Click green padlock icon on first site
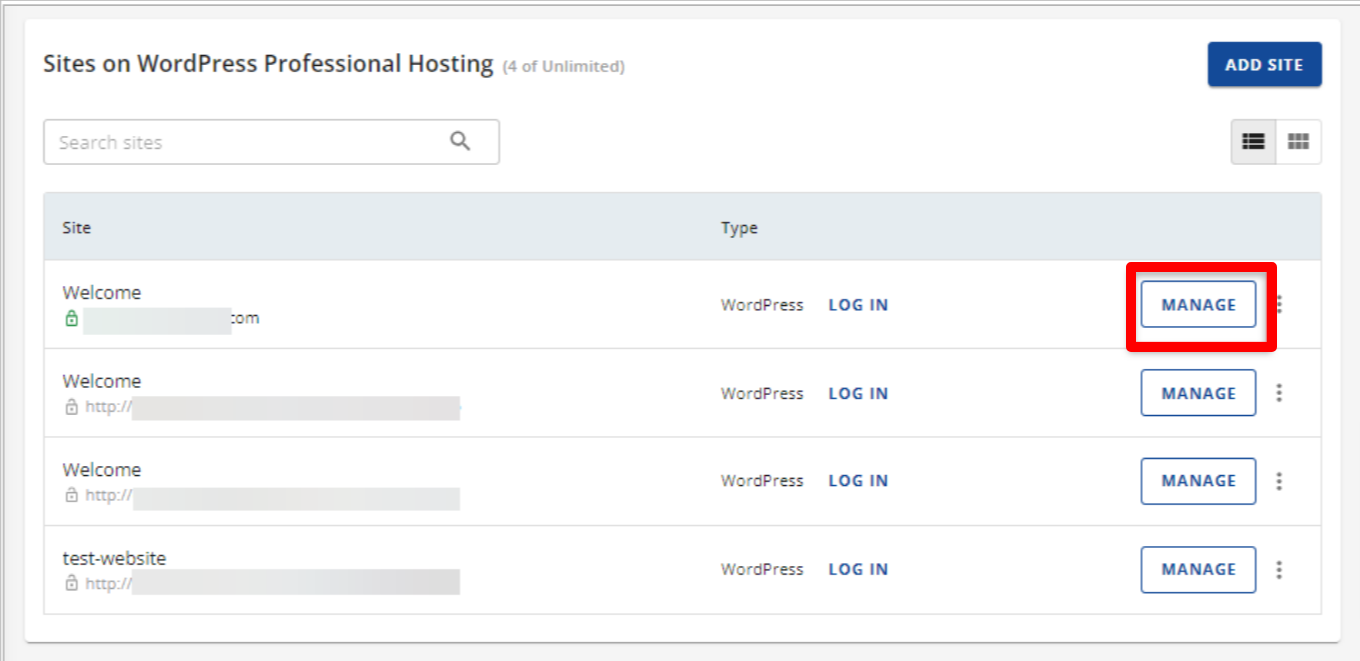 point(71,318)
